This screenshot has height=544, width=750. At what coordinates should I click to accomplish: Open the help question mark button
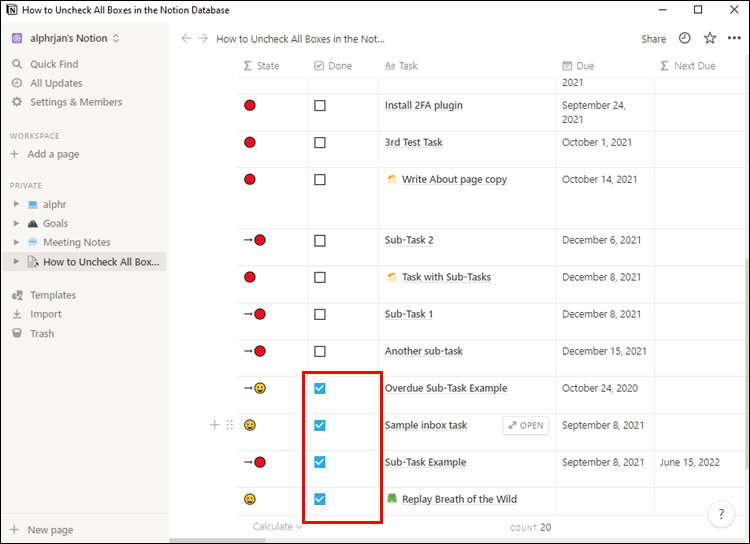click(x=721, y=514)
